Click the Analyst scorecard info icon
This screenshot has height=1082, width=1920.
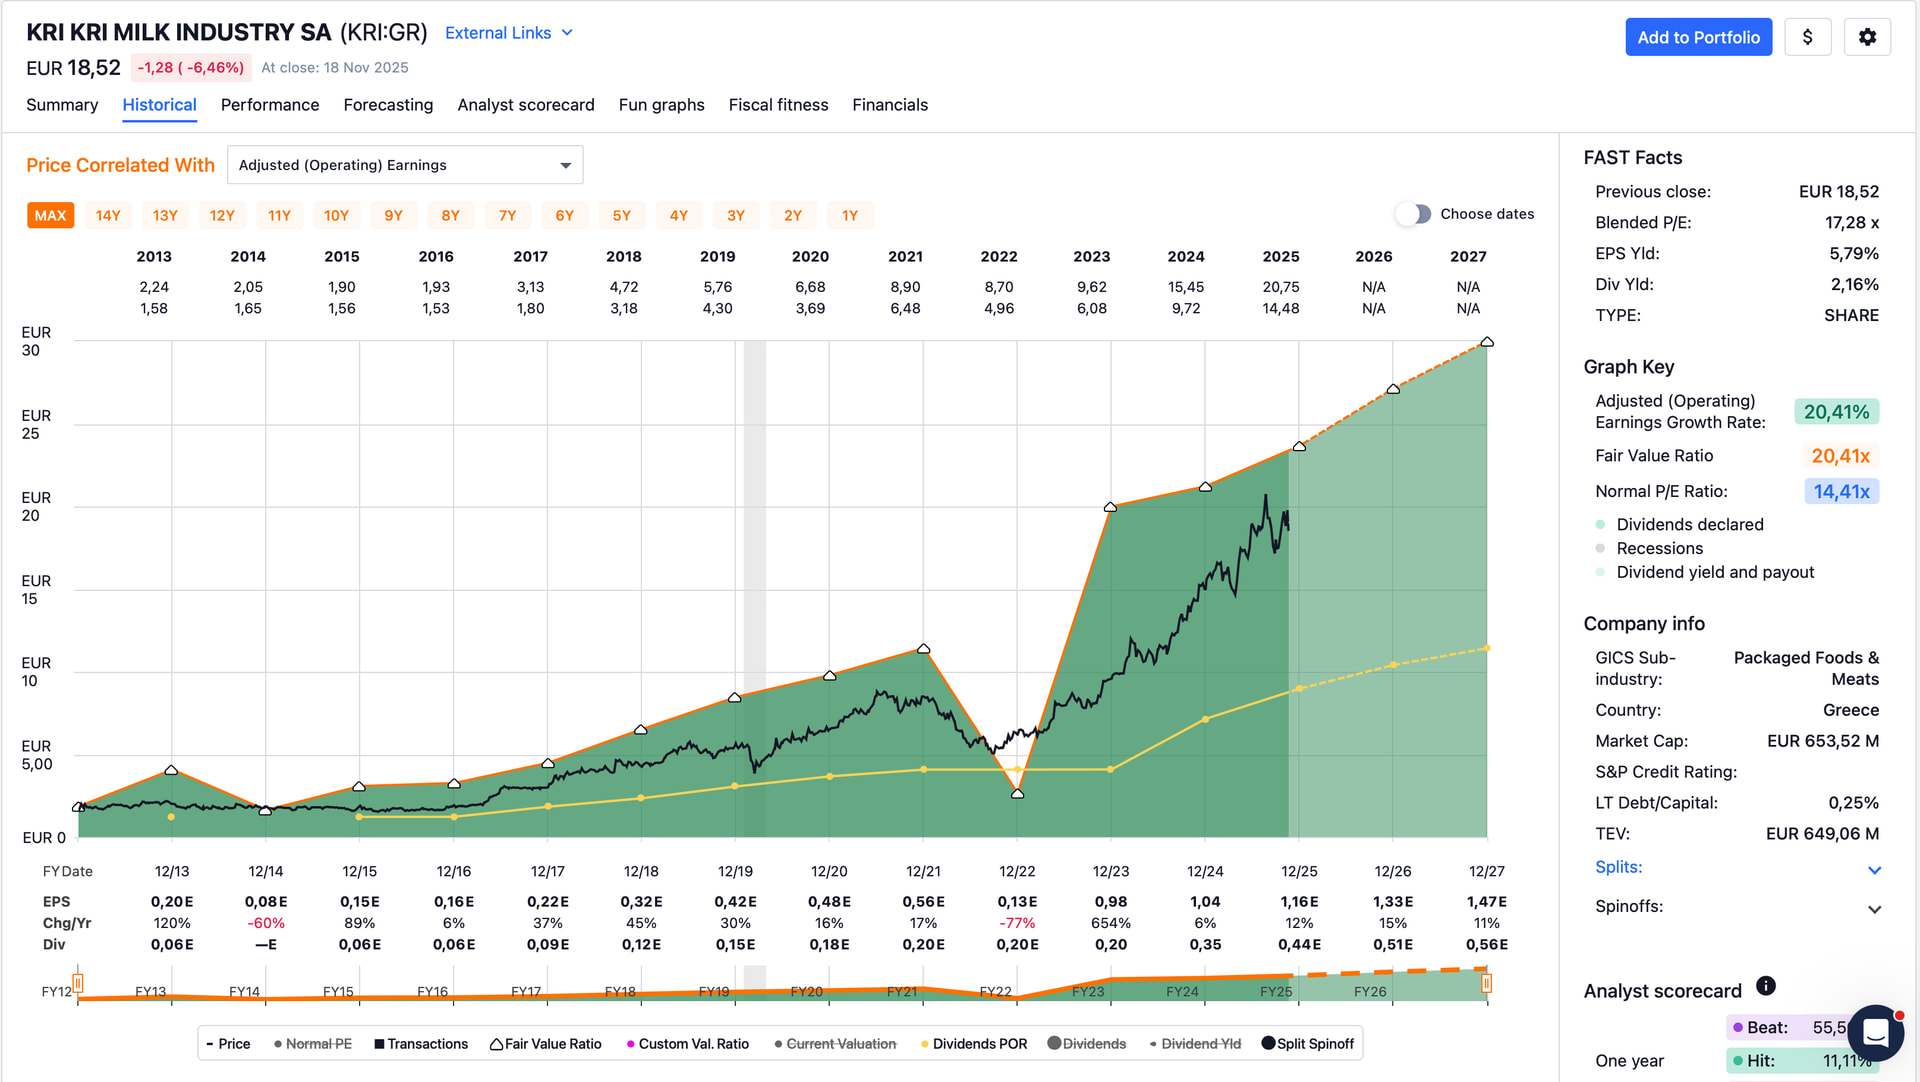[x=1766, y=986]
